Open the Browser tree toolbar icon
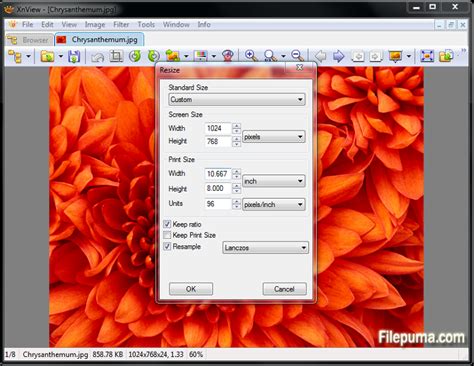 point(15,56)
